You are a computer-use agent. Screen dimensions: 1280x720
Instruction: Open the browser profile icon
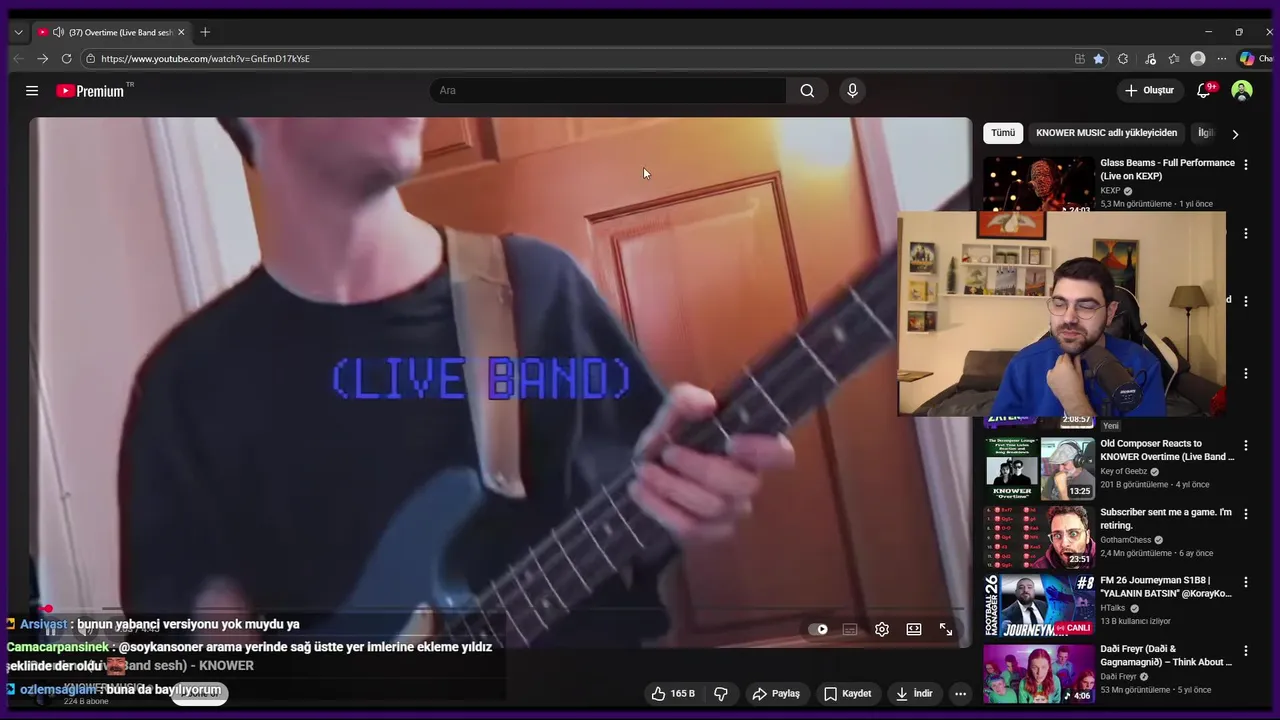(x=1198, y=59)
